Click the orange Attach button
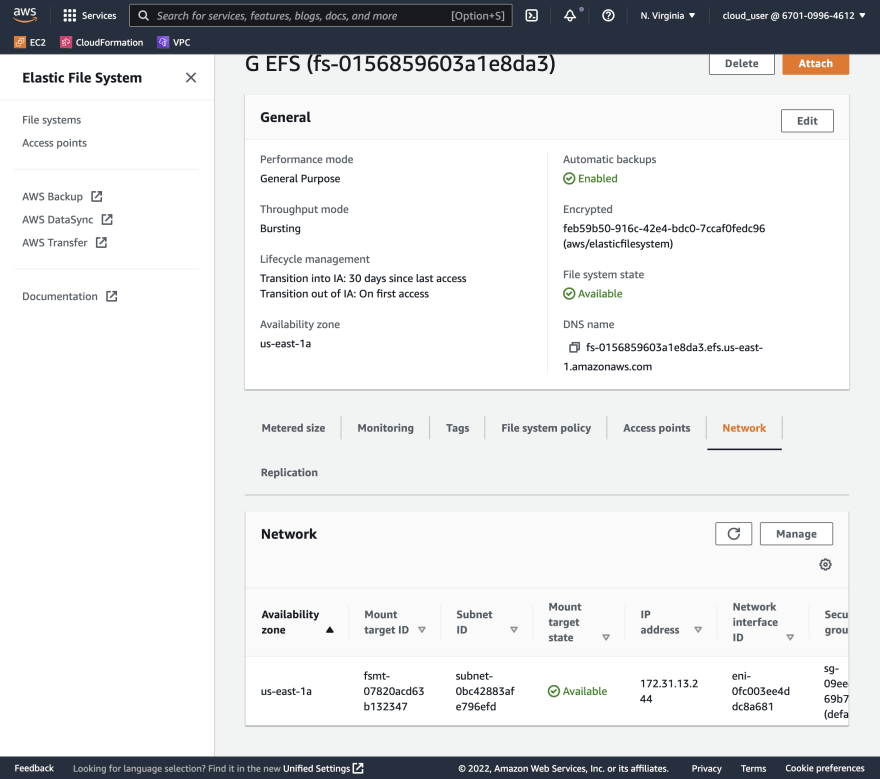Viewport: 880px width, 779px height. tap(815, 63)
